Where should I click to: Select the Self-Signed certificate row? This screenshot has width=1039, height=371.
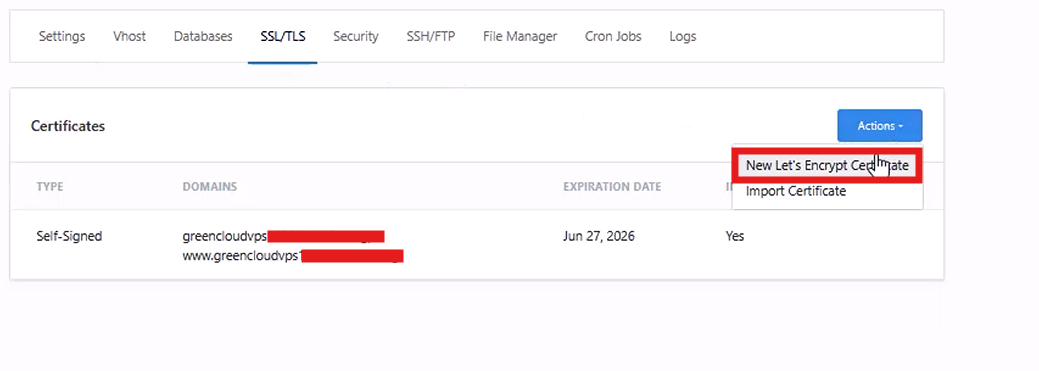pyautogui.click(x=476, y=245)
